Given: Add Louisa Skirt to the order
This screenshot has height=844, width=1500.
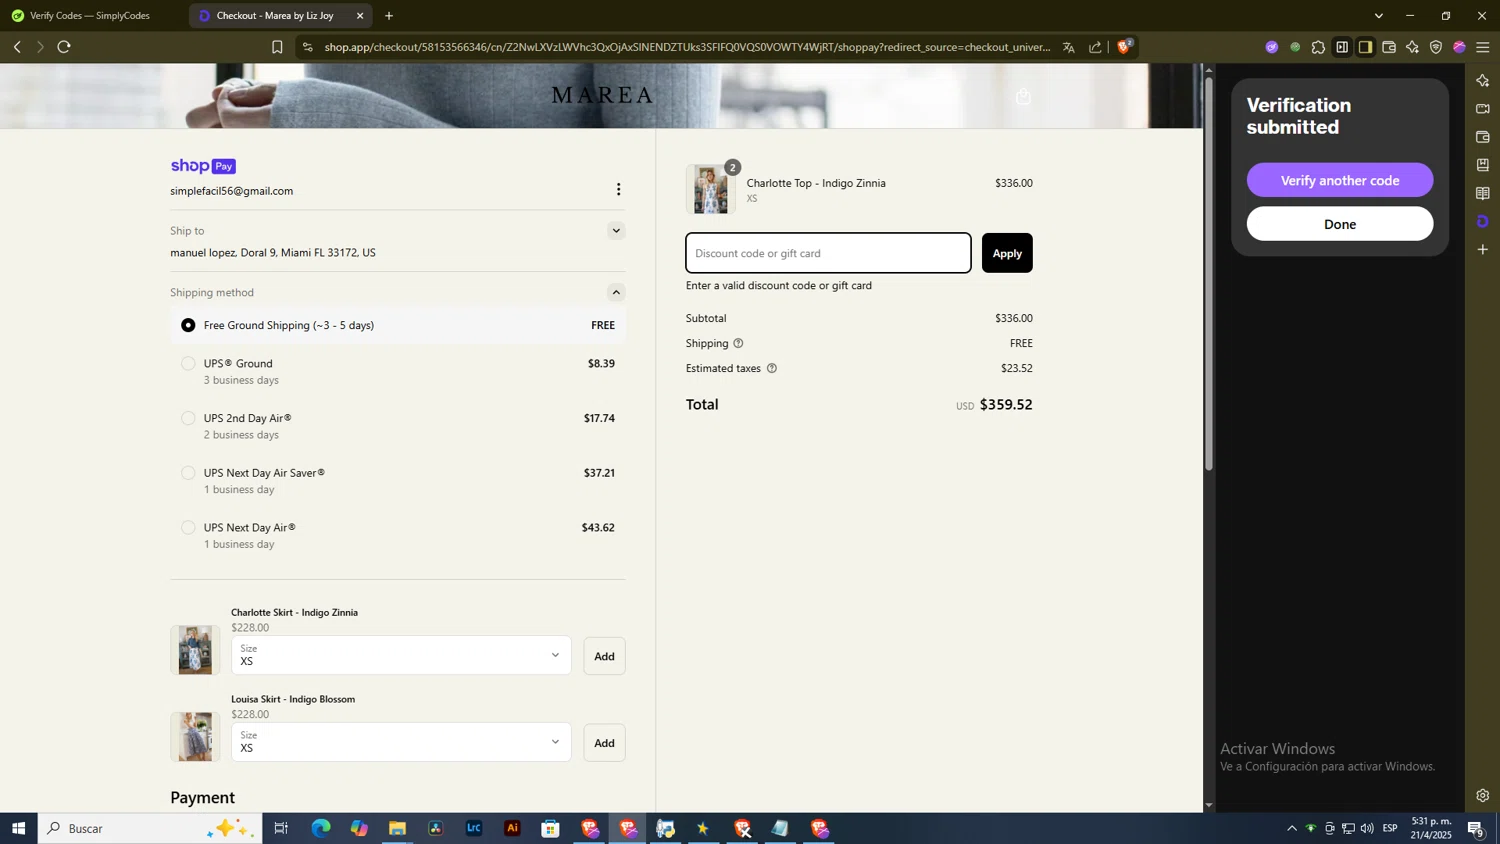Looking at the screenshot, I should (x=604, y=743).
